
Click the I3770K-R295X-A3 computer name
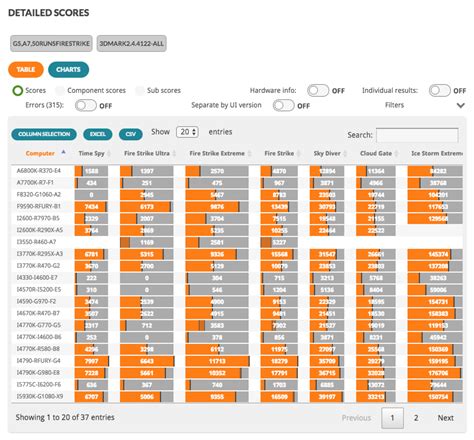(x=40, y=254)
